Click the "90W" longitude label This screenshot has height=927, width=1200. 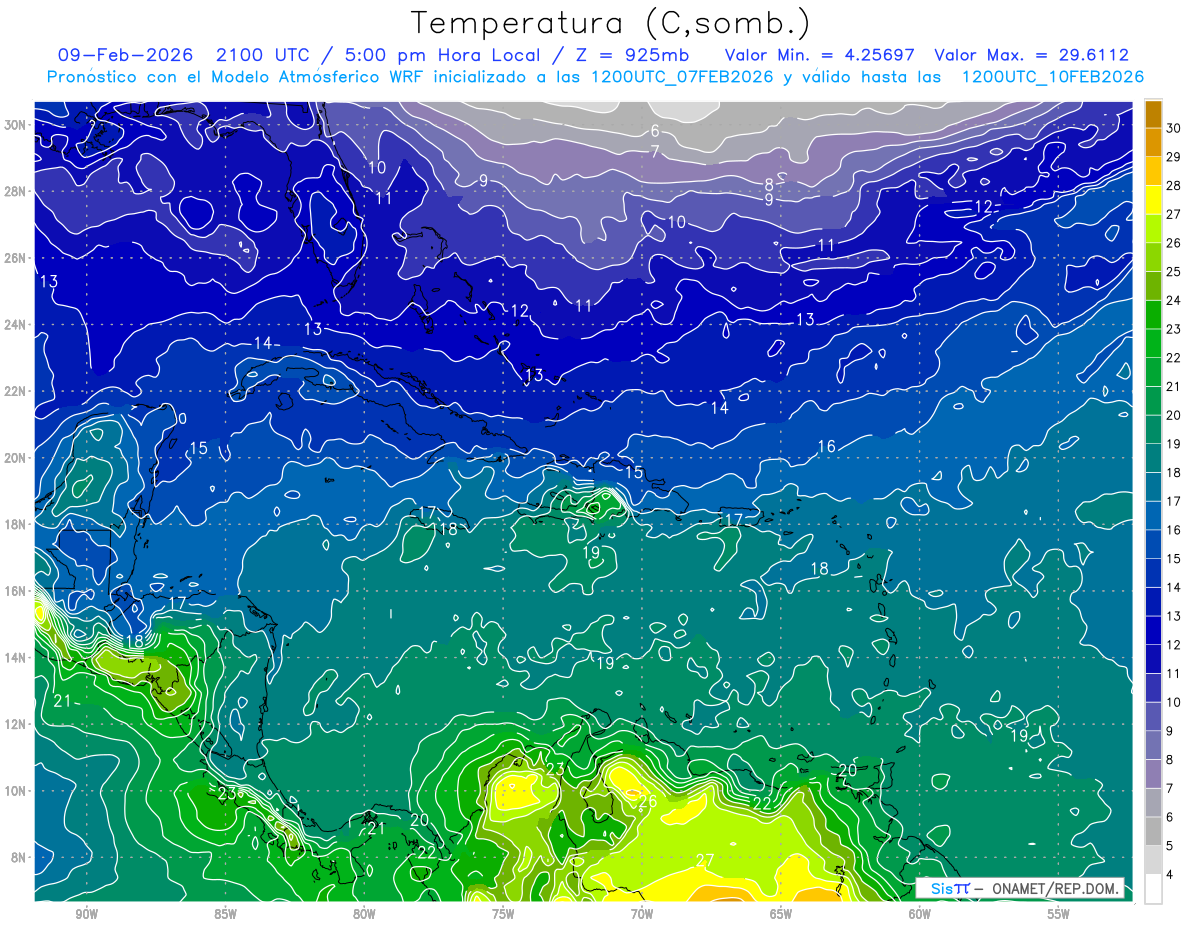pos(86,914)
